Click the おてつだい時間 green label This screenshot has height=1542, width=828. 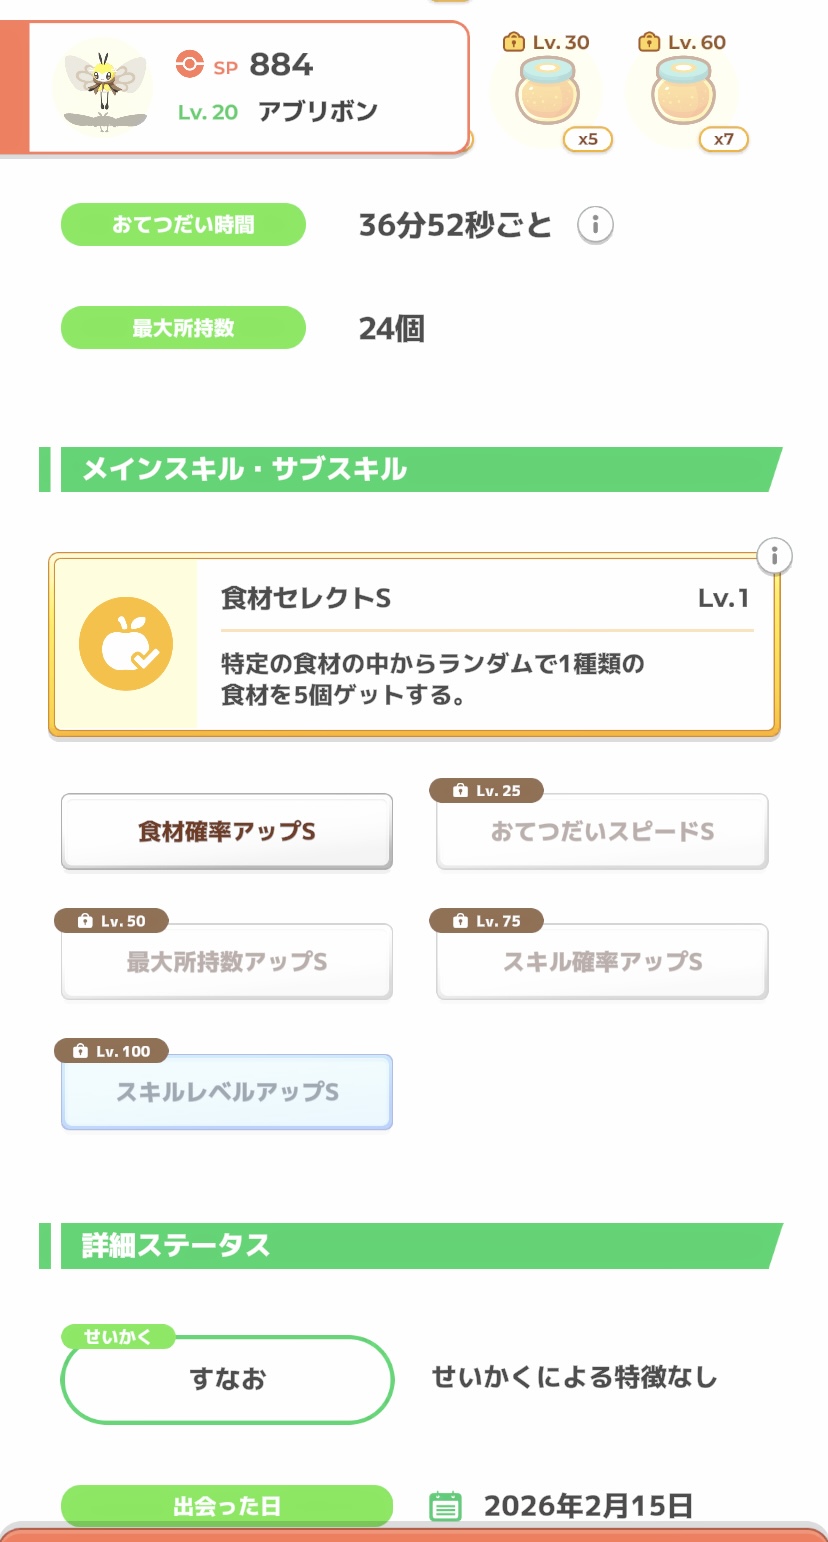pos(183,225)
